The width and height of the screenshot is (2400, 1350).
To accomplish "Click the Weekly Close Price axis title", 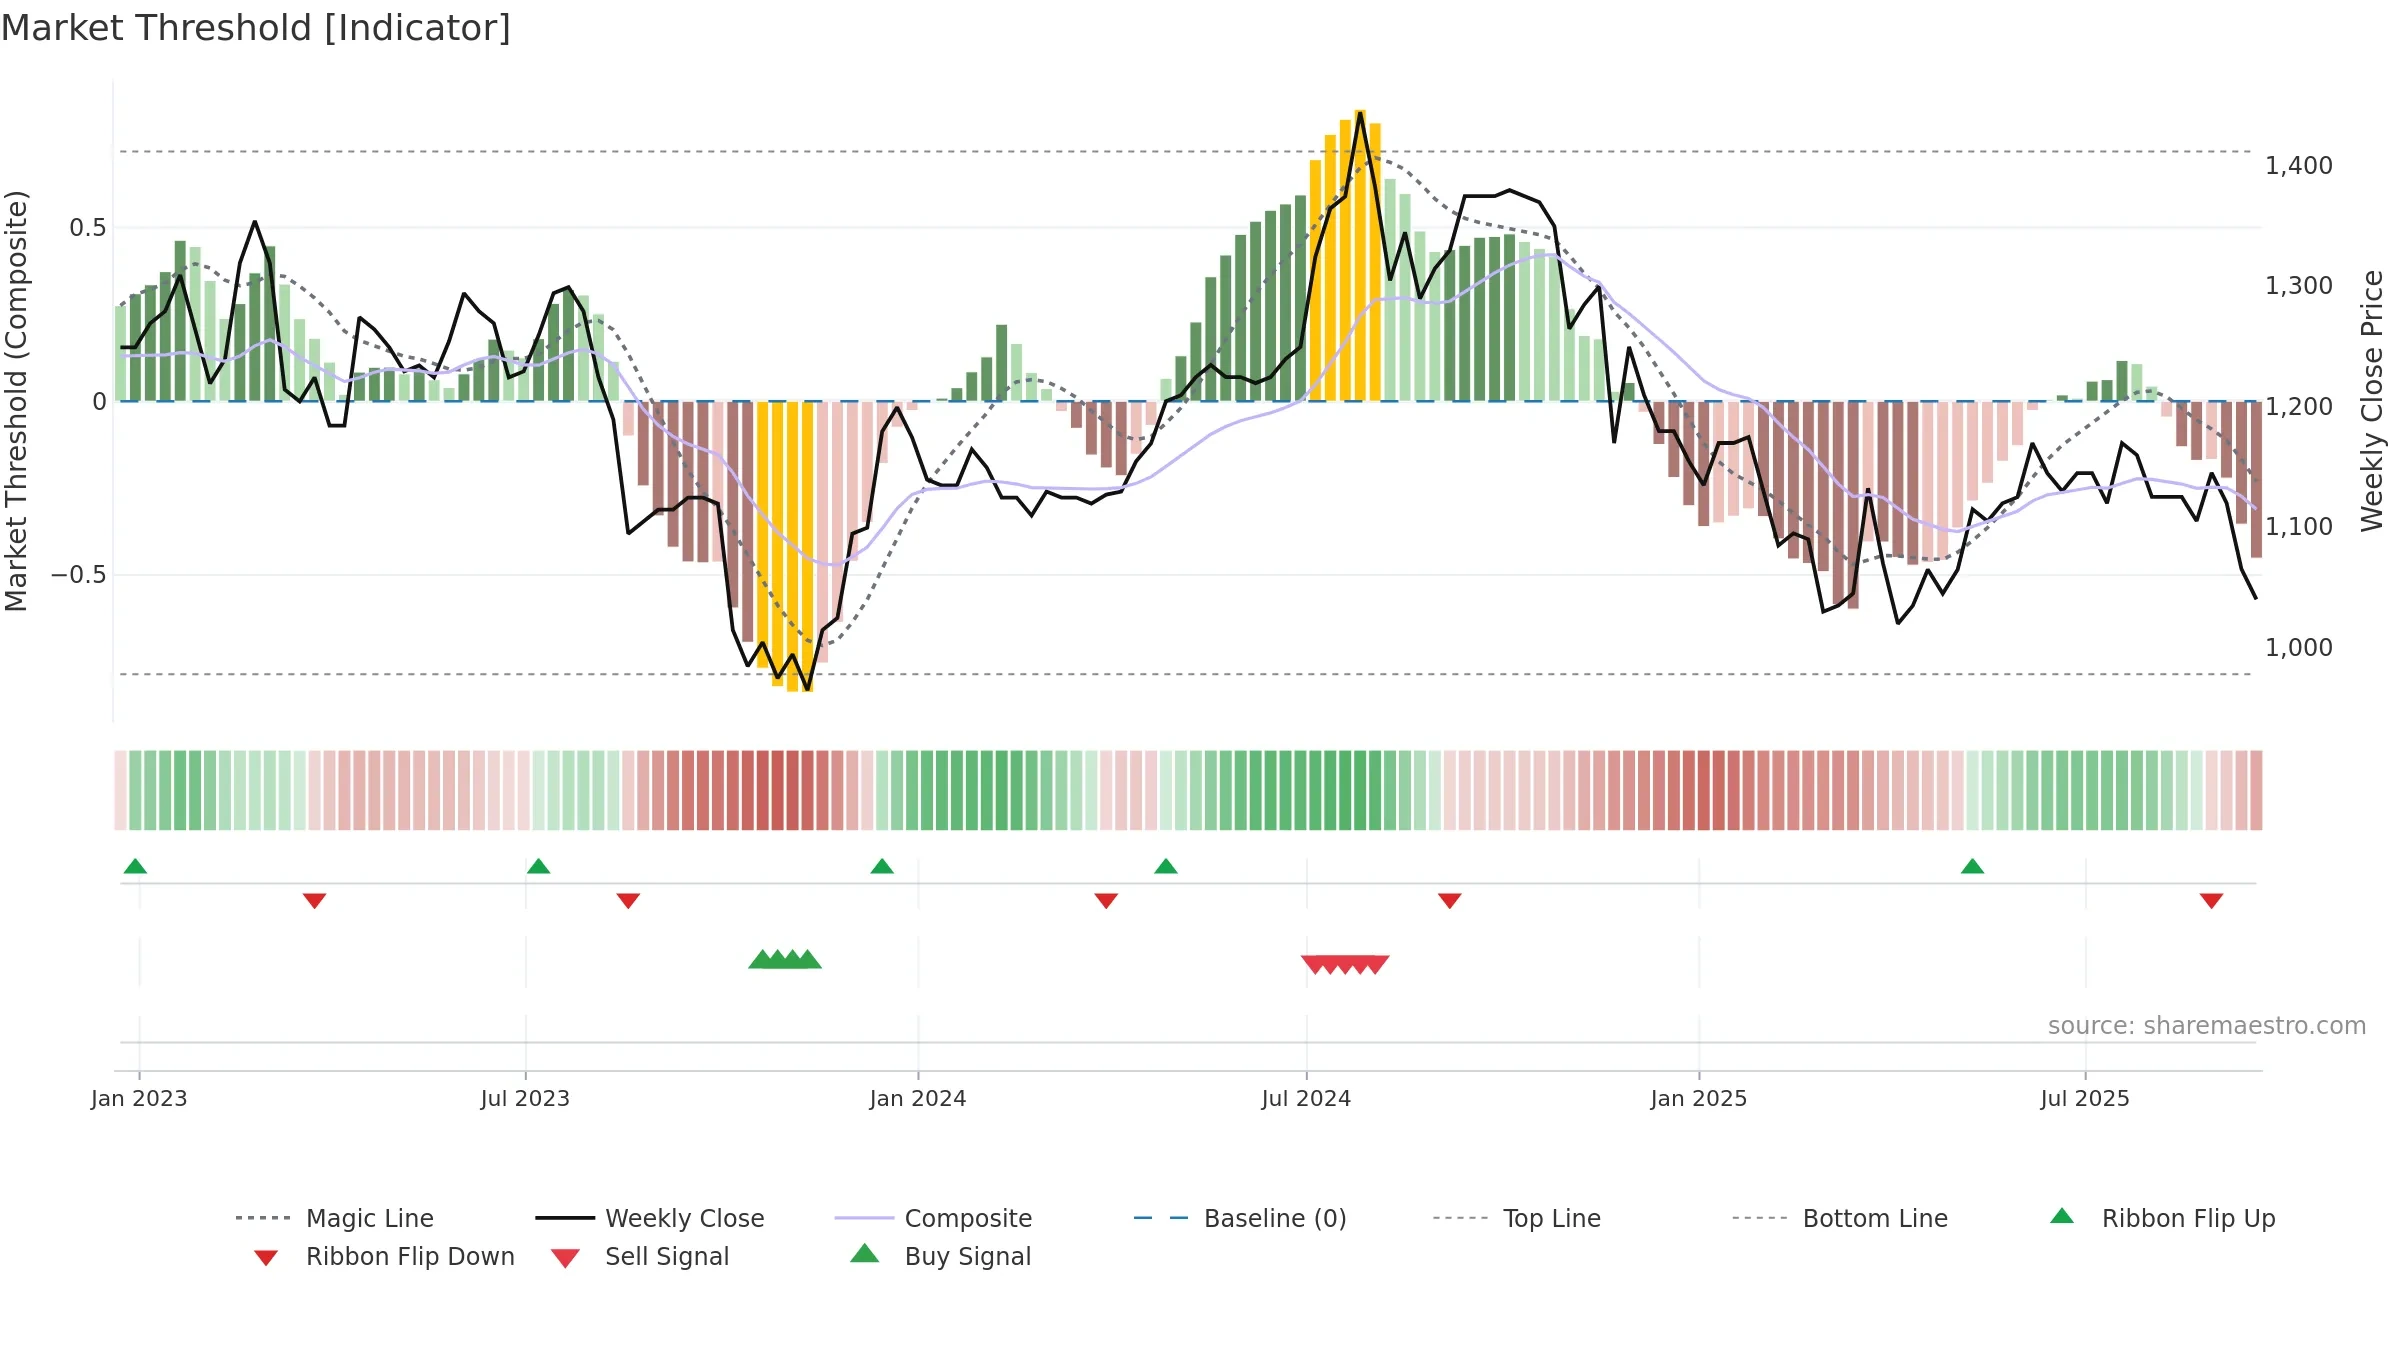I will tap(2372, 400).
